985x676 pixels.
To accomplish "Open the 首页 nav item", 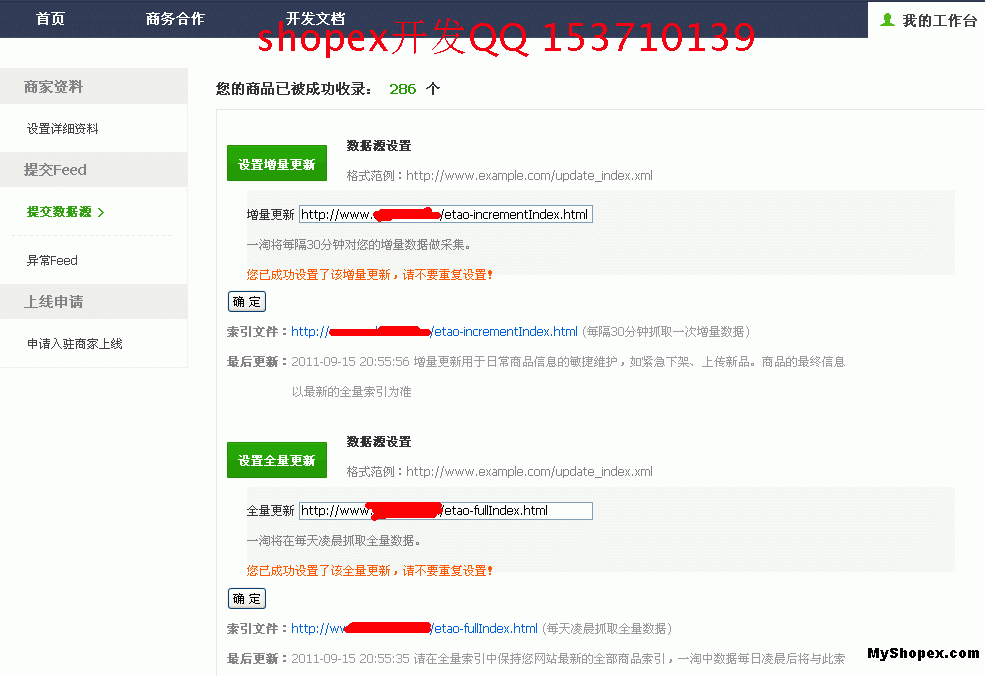I will (x=50, y=19).
